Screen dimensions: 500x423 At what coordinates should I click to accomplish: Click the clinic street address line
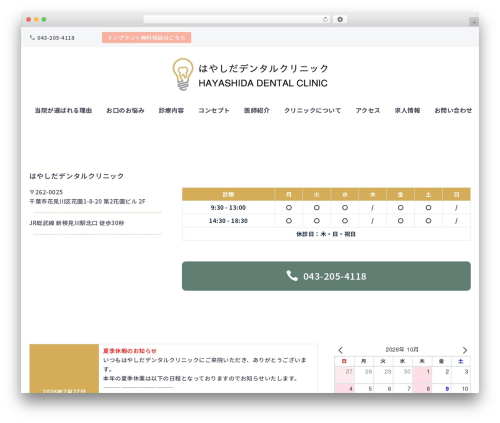point(87,201)
